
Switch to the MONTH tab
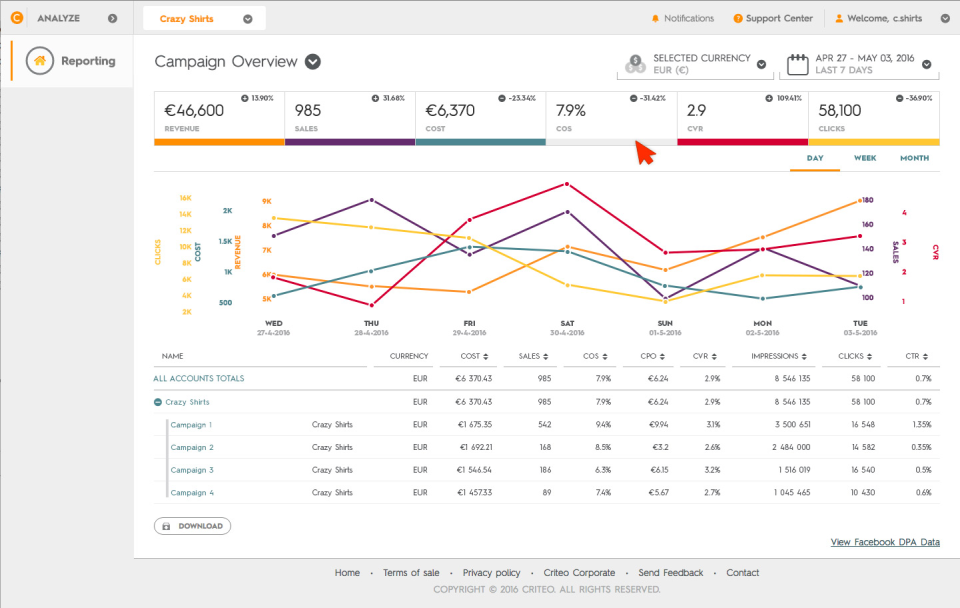[913, 157]
